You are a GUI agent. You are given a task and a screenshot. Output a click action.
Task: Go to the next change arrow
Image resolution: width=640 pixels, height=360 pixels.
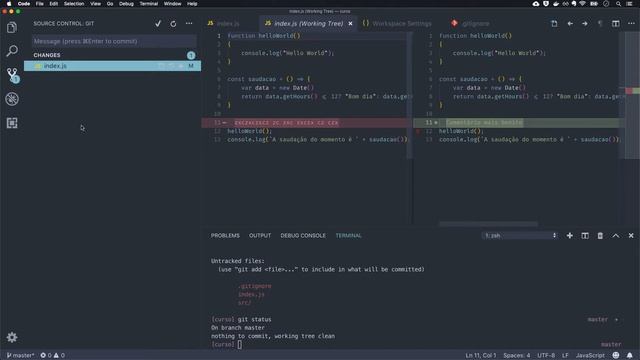[x=584, y=24]
